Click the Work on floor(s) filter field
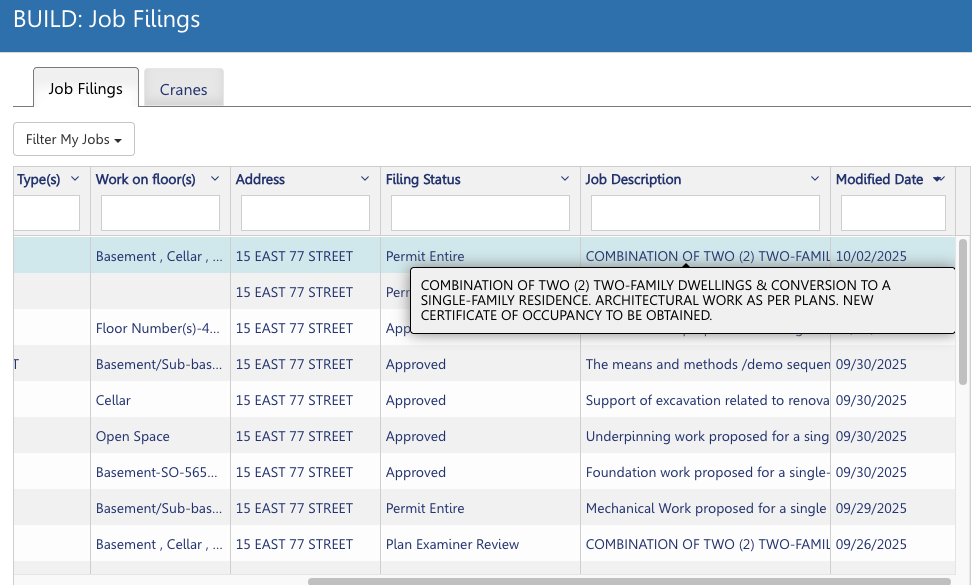The image size is (972, 585). tap(160, 213)
